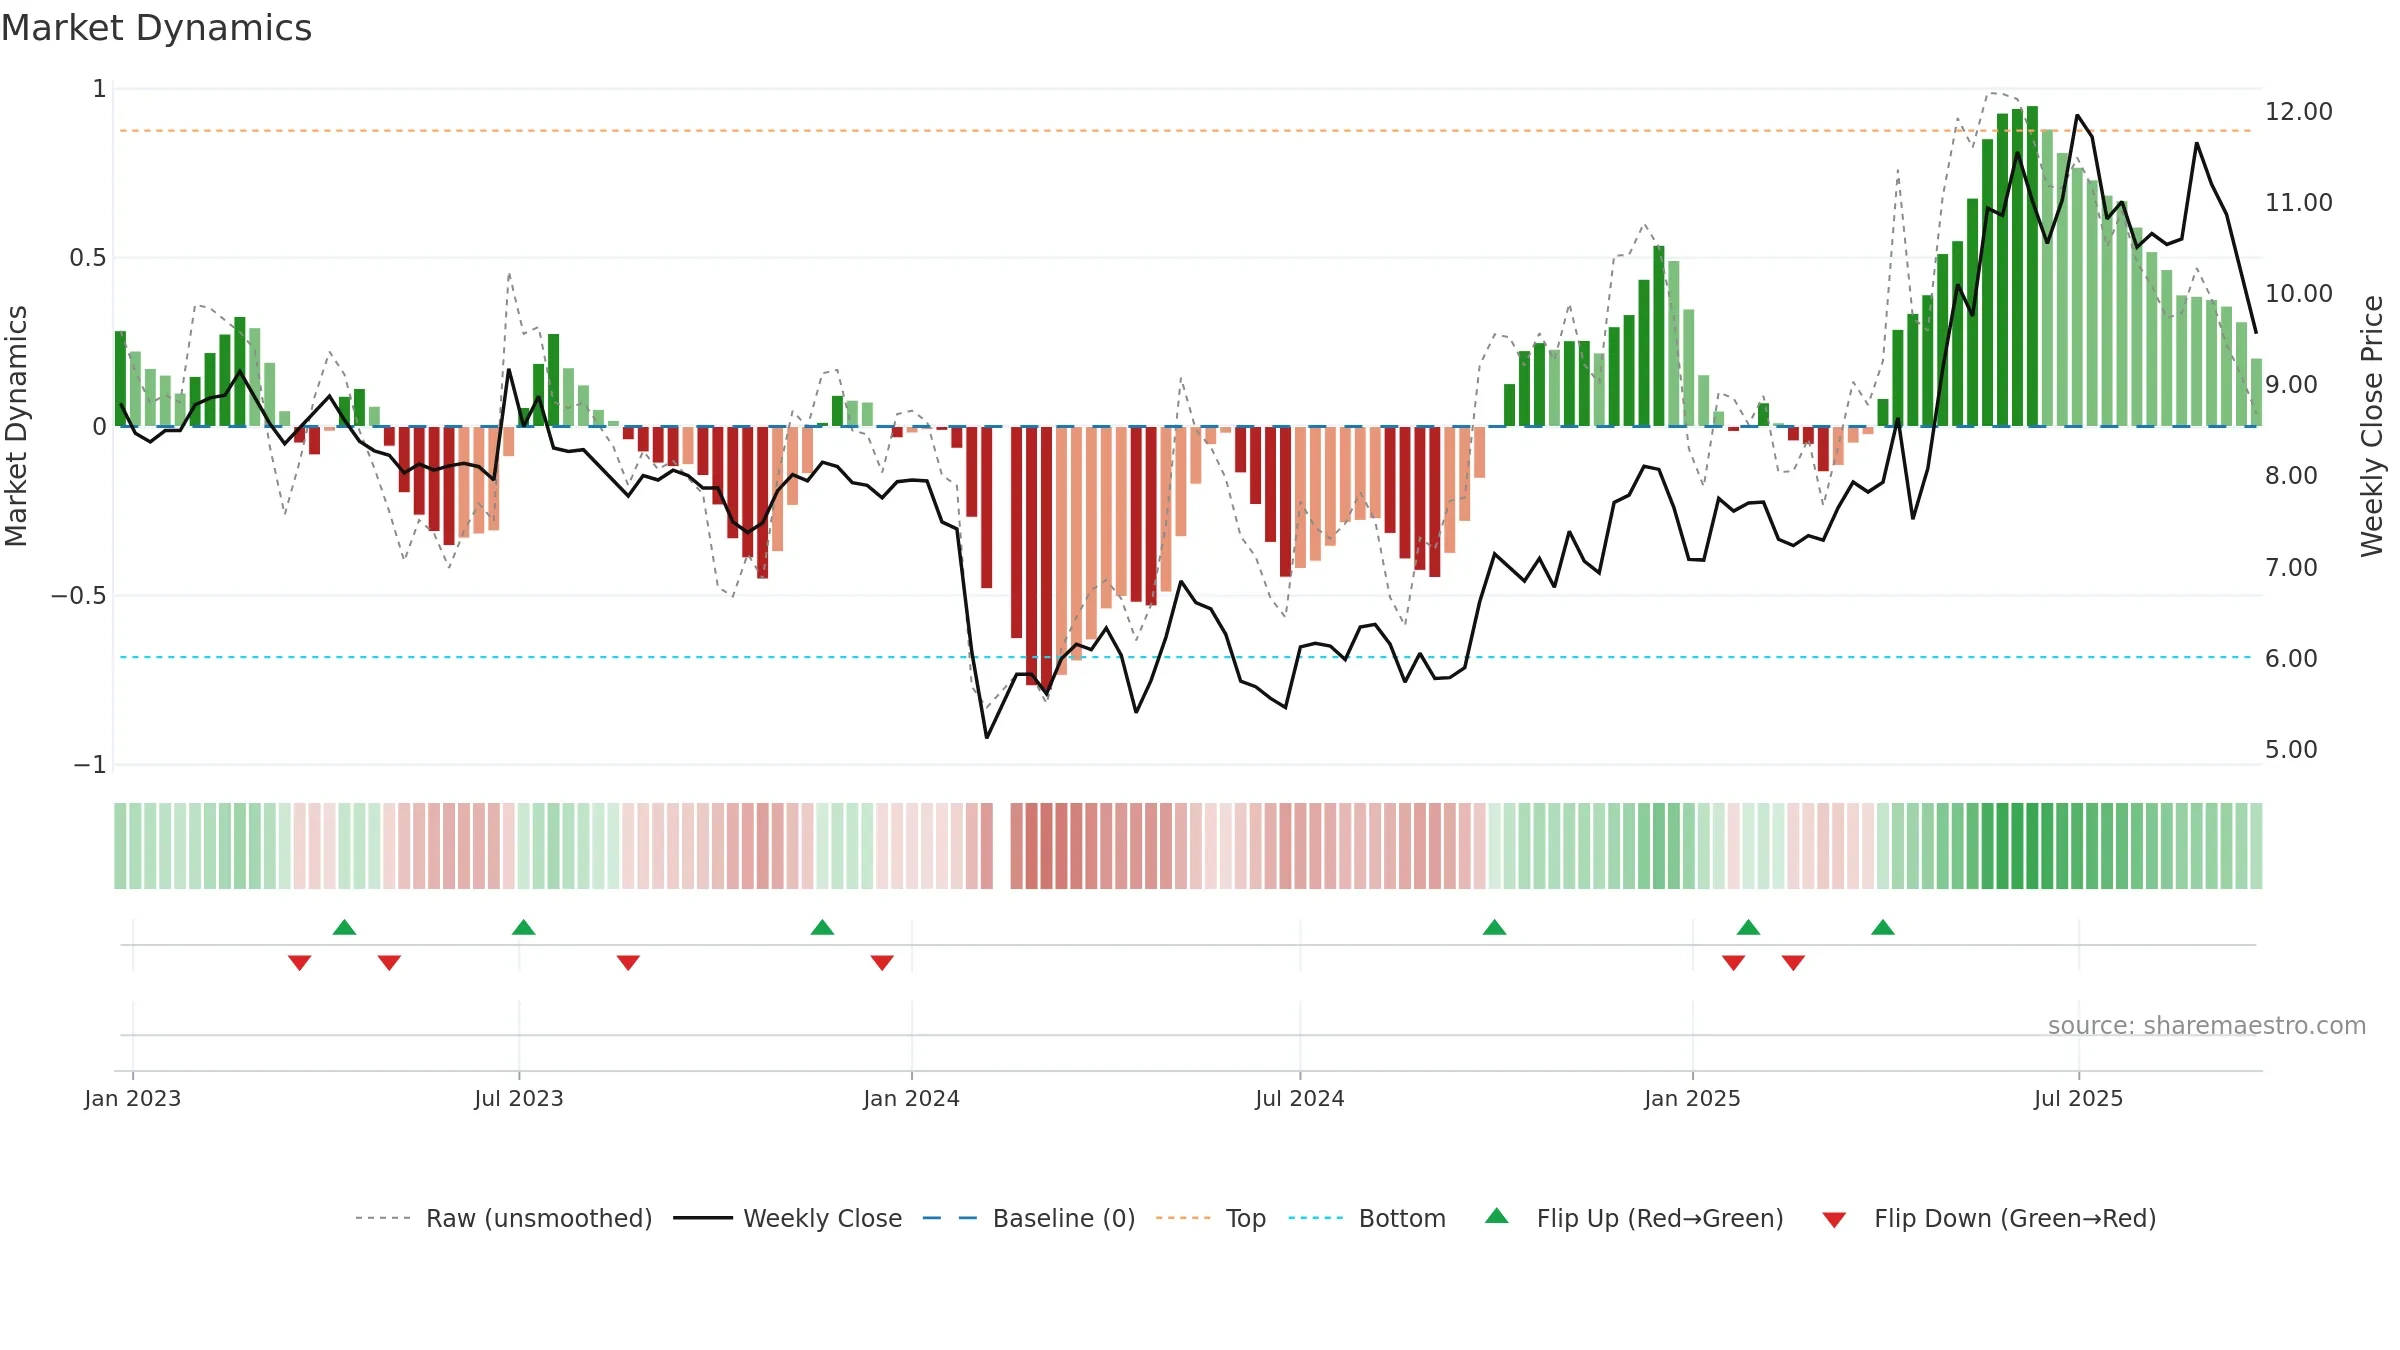Click the green Flip Up legend triangle icon
The height and width of the screenshot is (1350, 2400).
point(1497,1216)
